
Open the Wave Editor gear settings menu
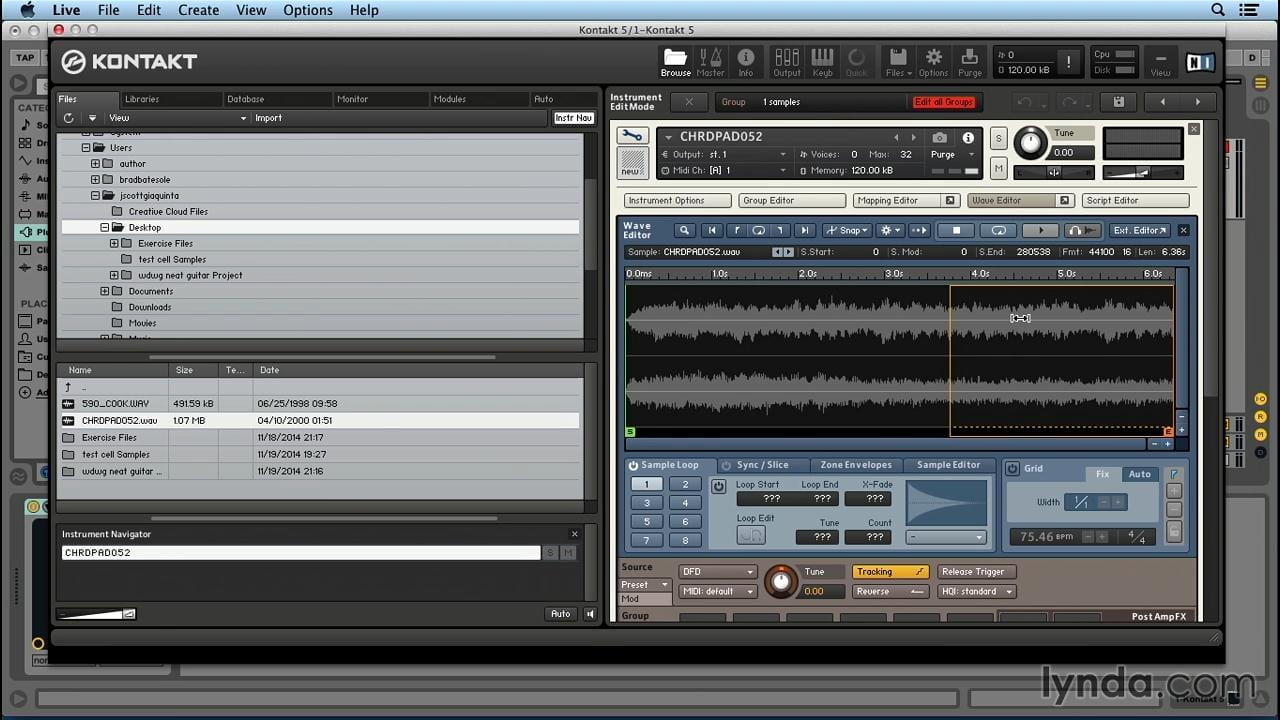click(889, 230)
